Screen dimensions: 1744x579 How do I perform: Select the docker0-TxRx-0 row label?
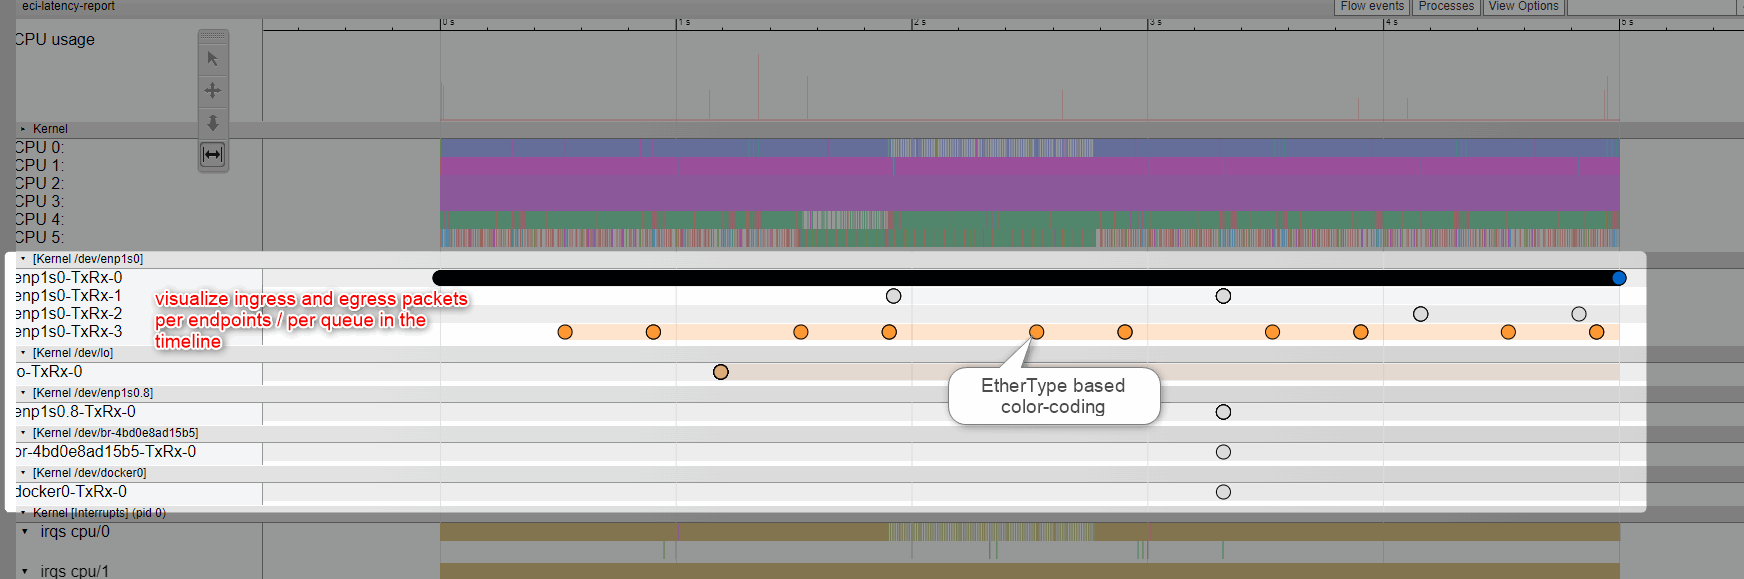[x=71, y=492]
